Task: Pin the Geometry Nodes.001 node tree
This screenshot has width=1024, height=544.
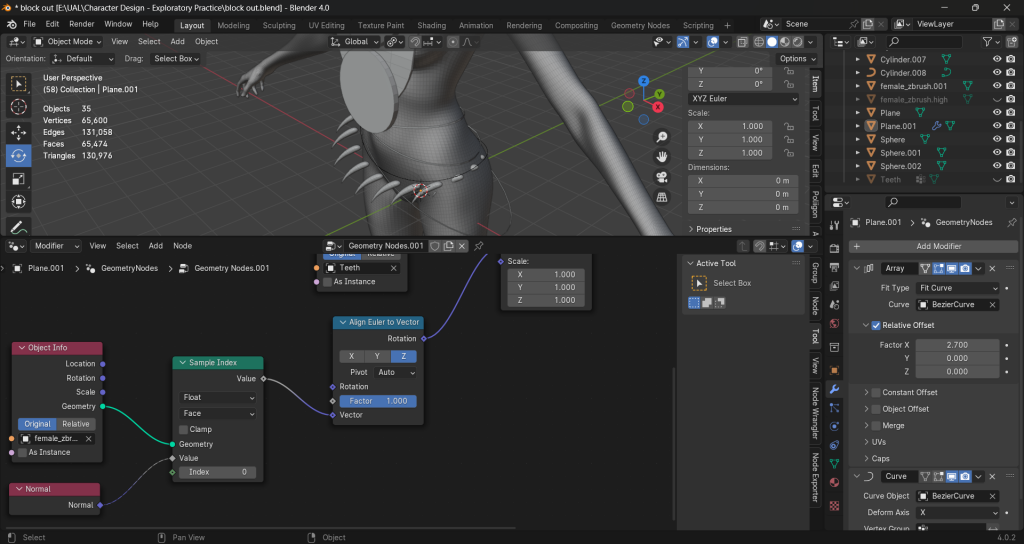Action: [479, 246]
